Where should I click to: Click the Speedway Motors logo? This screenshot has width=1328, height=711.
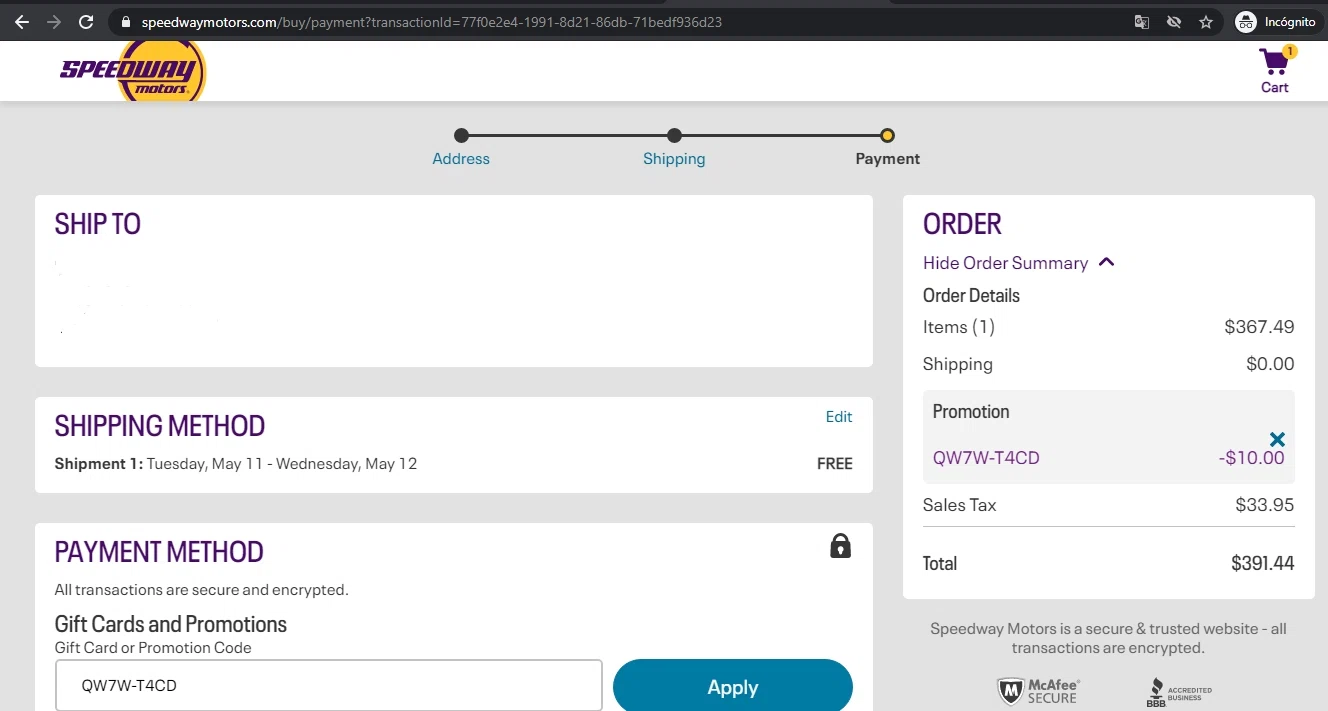click(x=133, y=71)
